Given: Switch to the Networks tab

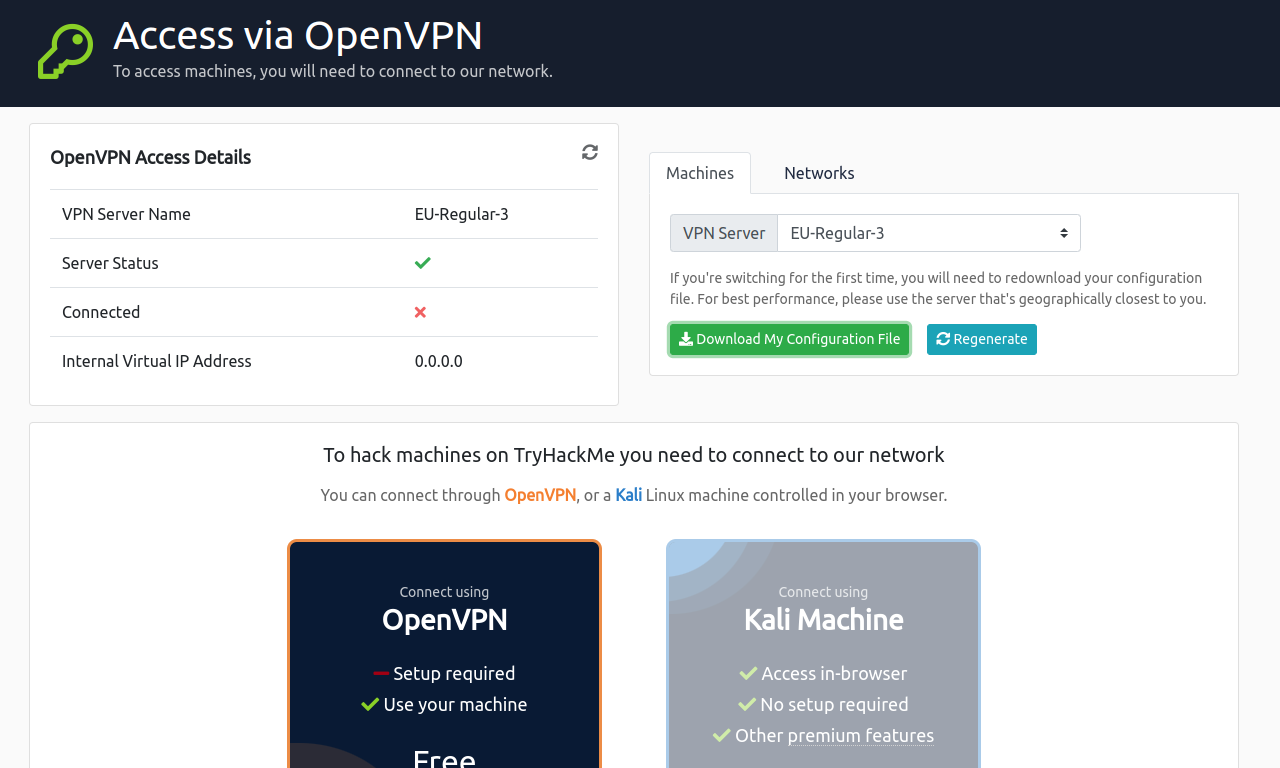Looking at the screenshot, I should coord(819,173).
